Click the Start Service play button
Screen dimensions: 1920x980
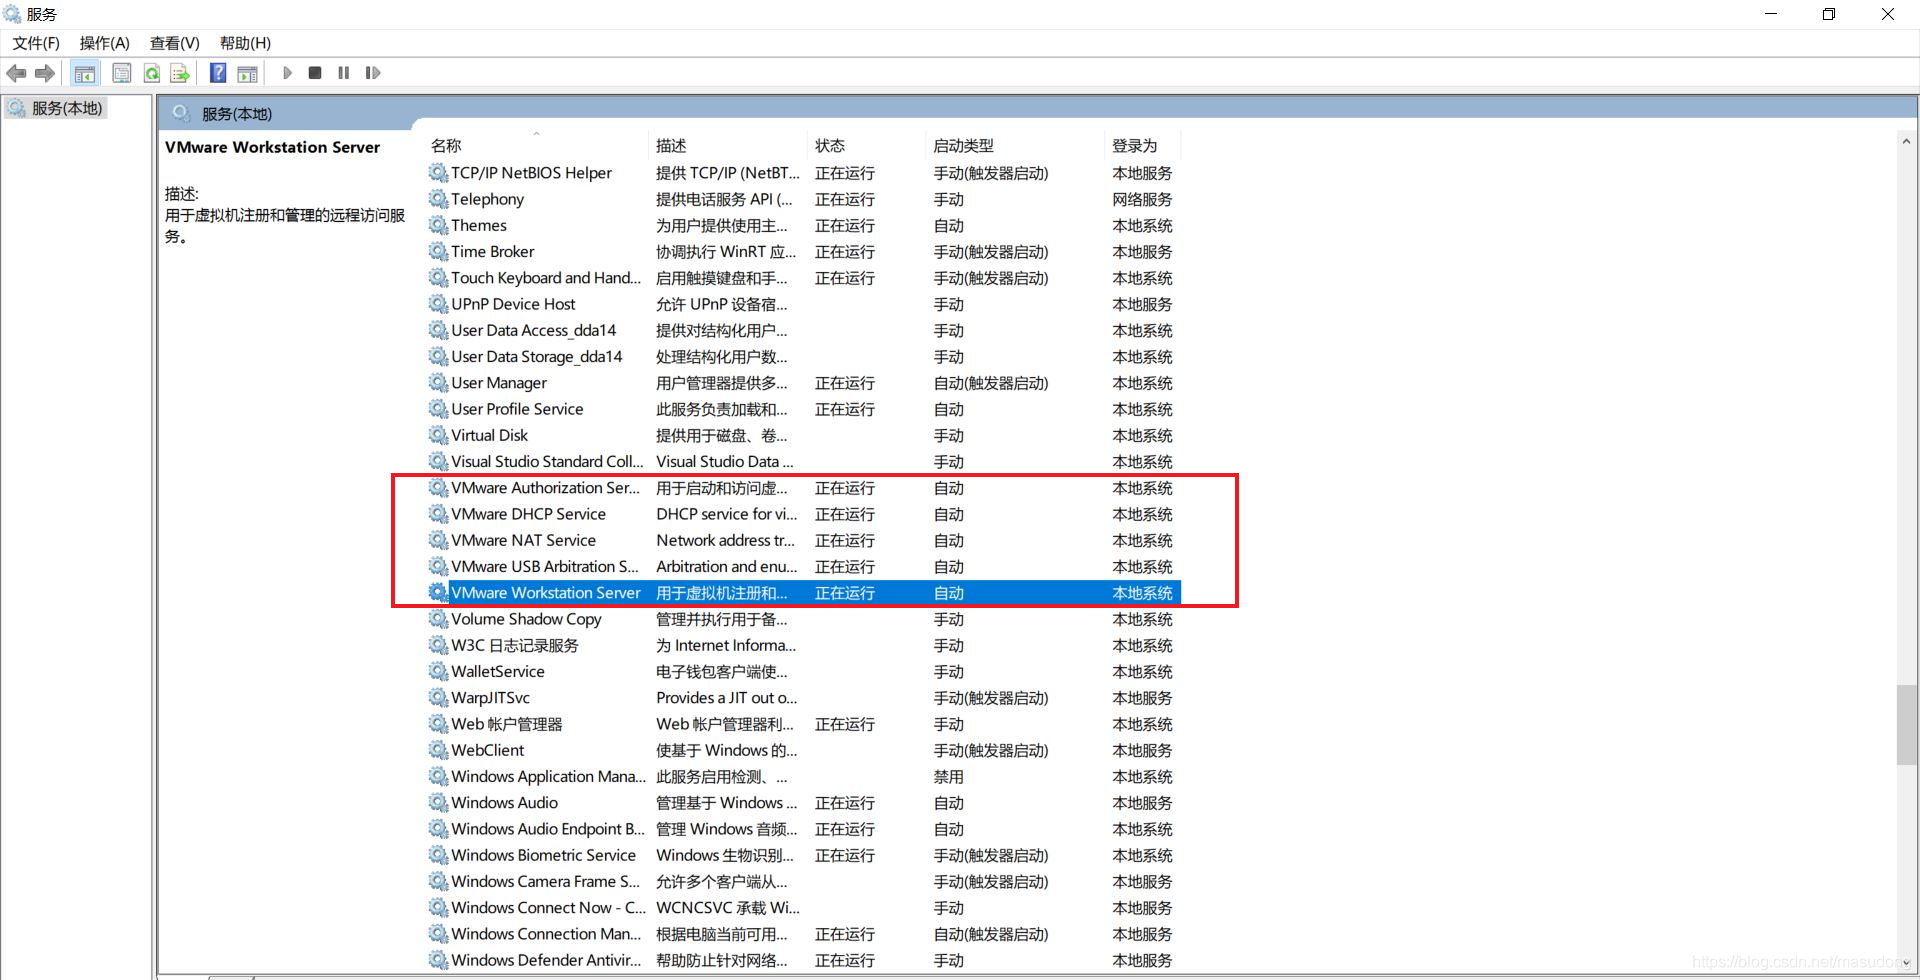[287, 73]
